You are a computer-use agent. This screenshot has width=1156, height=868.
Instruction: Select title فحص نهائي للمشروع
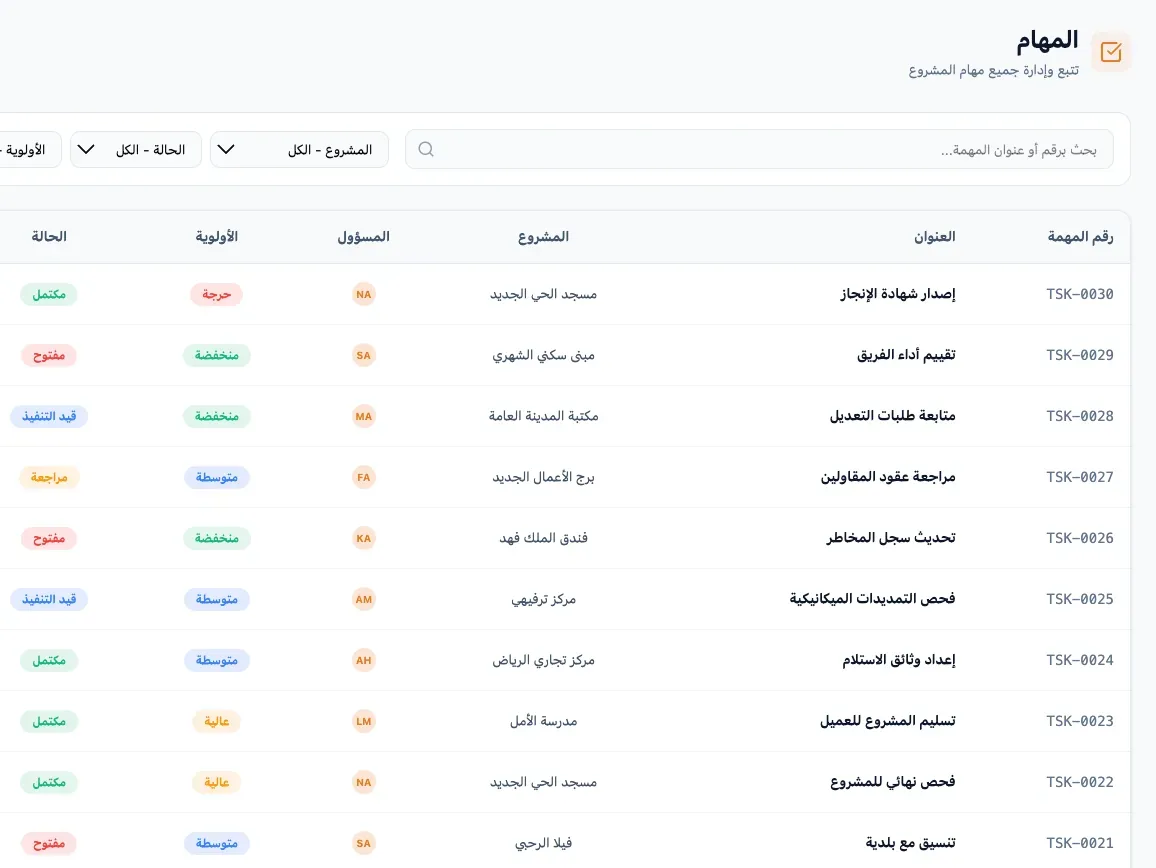pyautogui.click(x=892, y=782)
